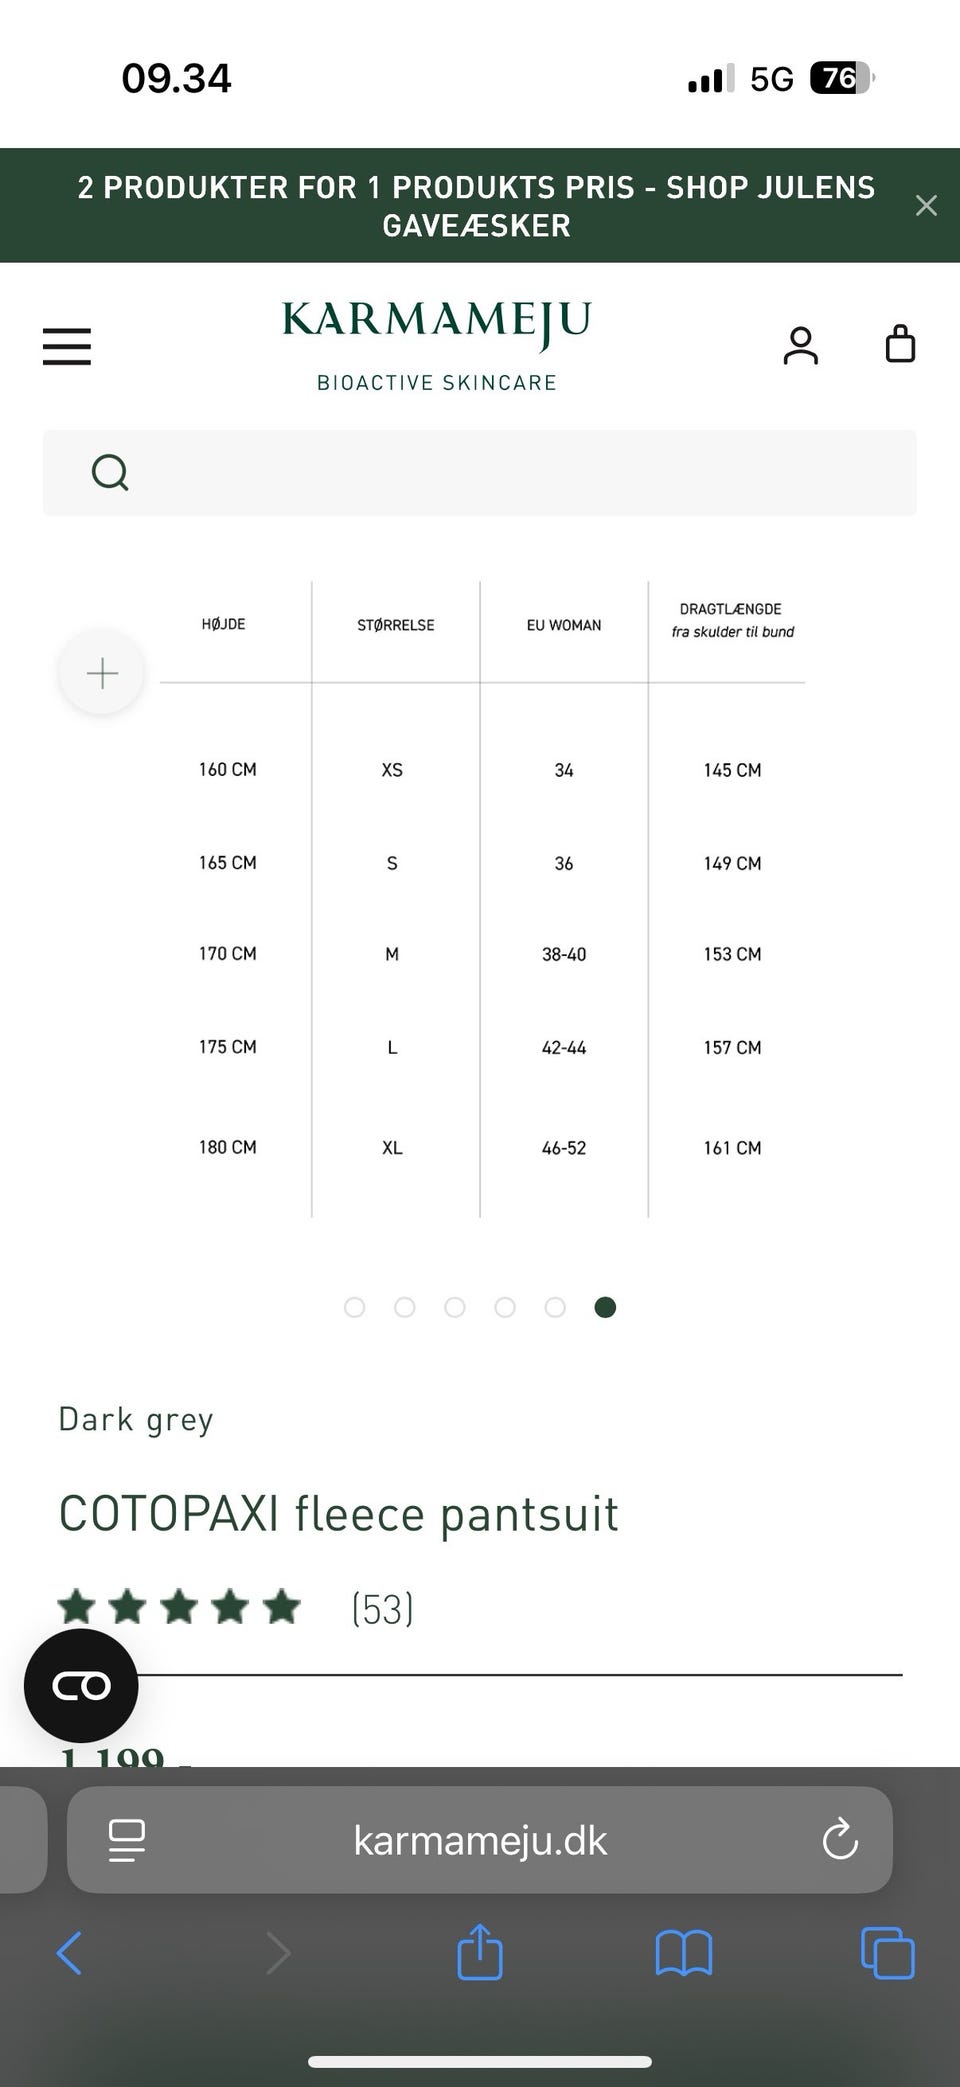The image size is (960, 2087).
Task: Tap the search input field
Action: coord(520,473)
